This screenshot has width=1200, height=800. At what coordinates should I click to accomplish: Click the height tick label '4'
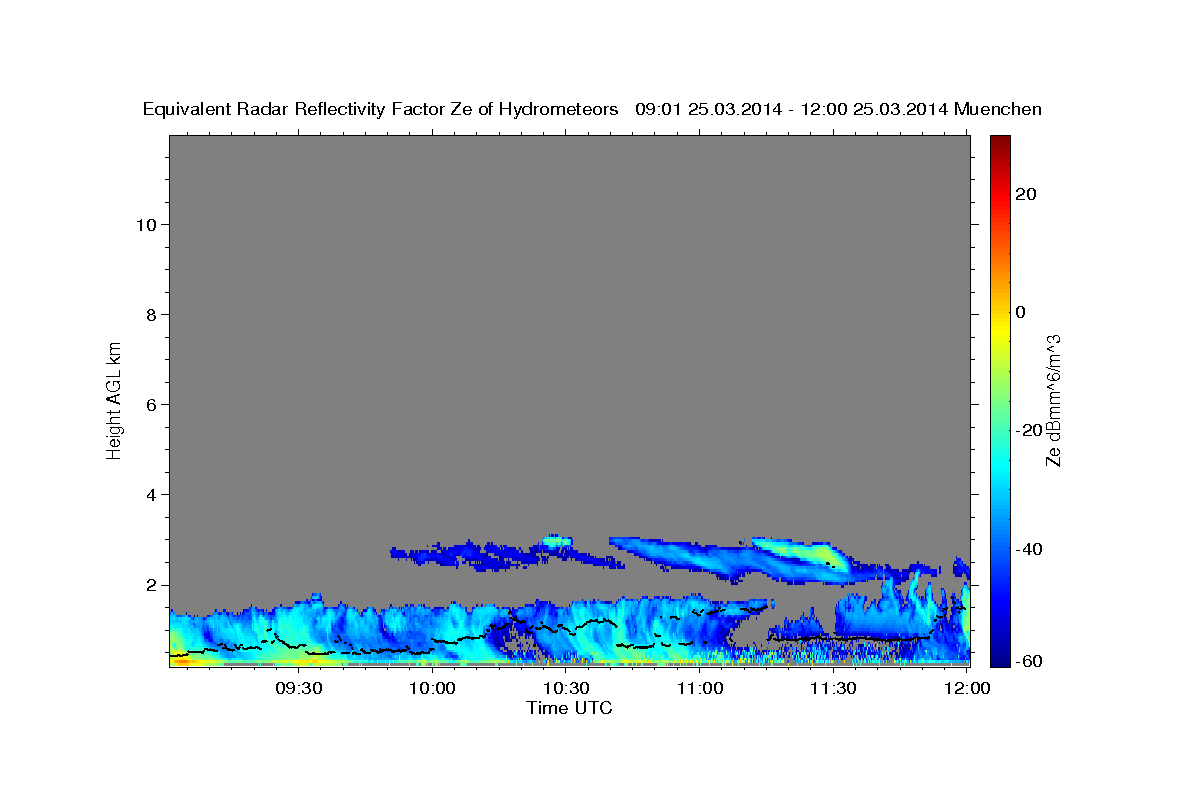149,494
